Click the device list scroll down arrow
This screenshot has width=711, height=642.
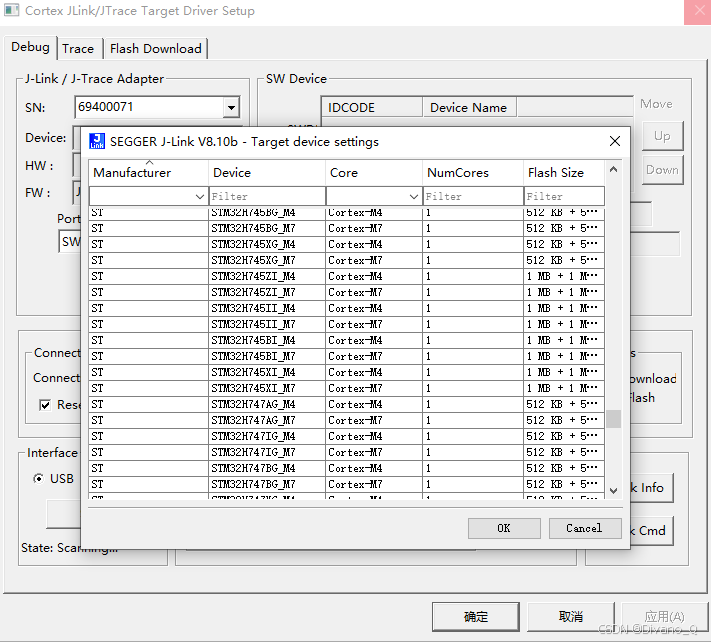click(614, 490)
